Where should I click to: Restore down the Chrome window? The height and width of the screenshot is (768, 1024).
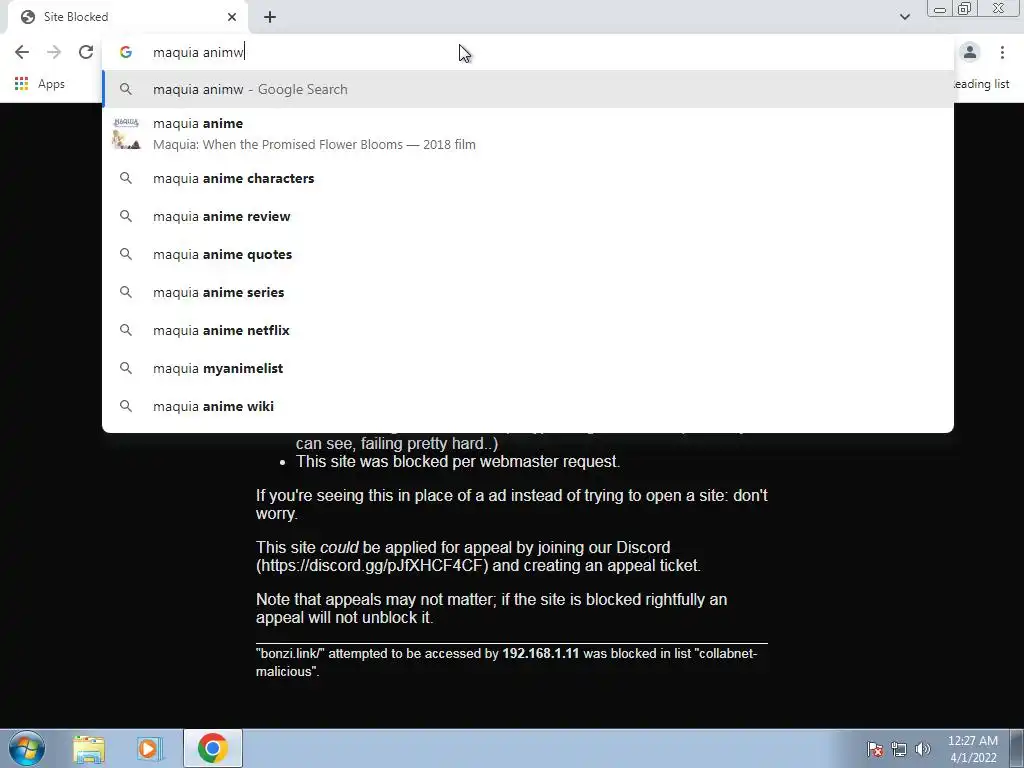coord(965,9)
